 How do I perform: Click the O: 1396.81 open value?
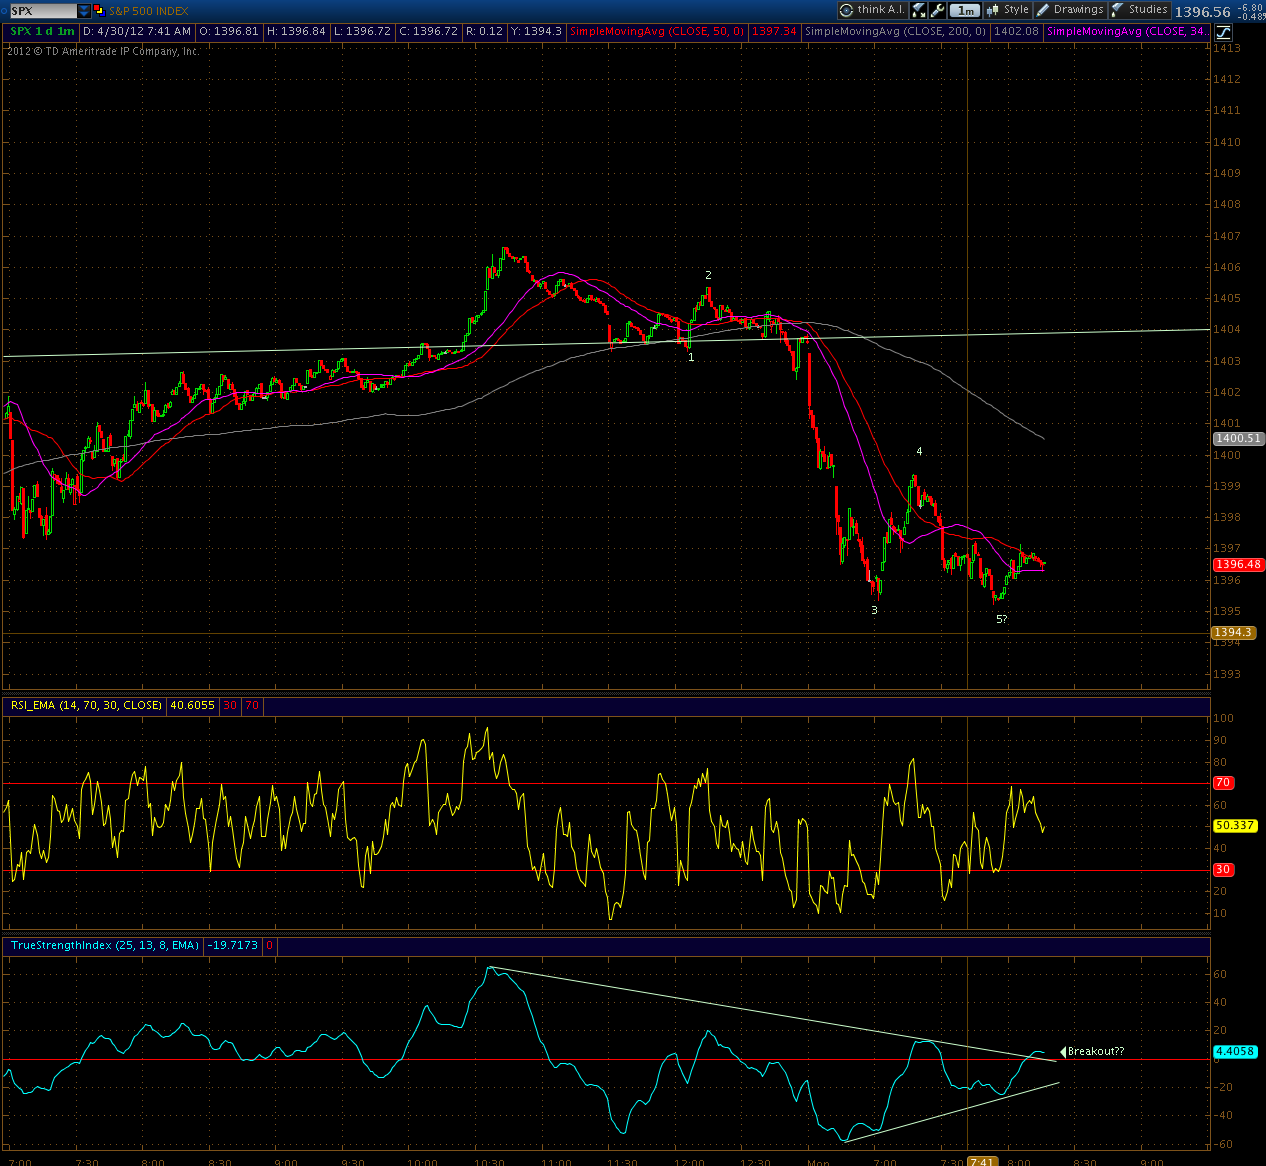[229, 31]
